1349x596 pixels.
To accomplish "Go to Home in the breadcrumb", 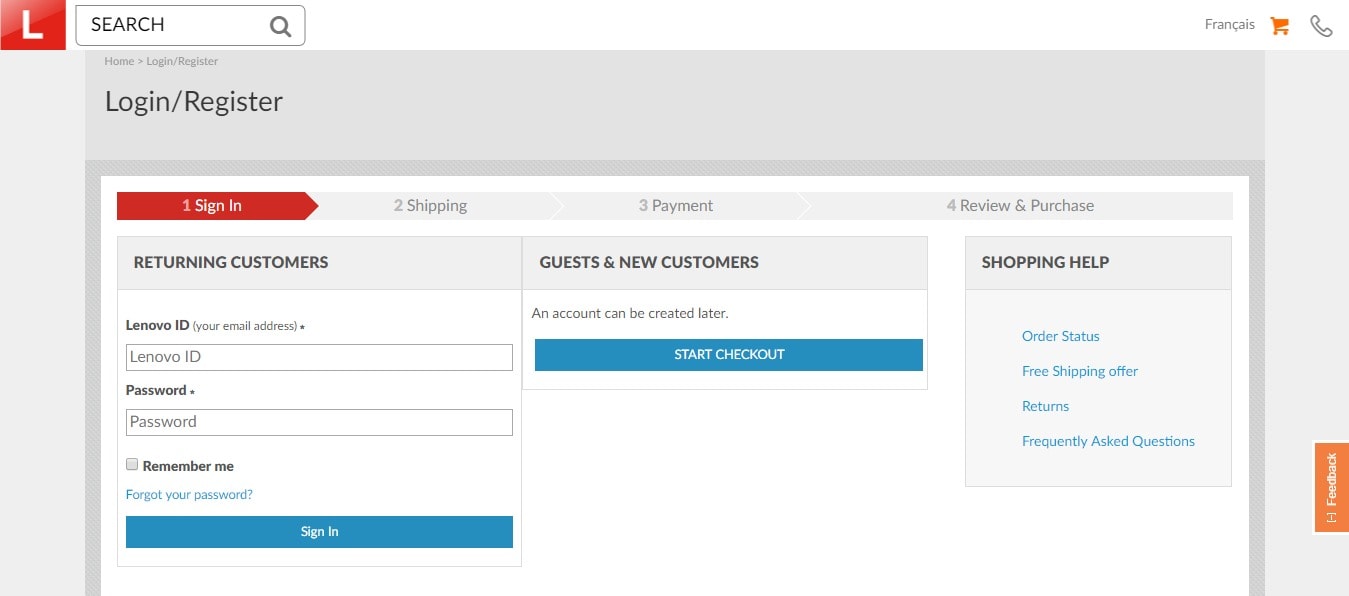I will point(119,61).
